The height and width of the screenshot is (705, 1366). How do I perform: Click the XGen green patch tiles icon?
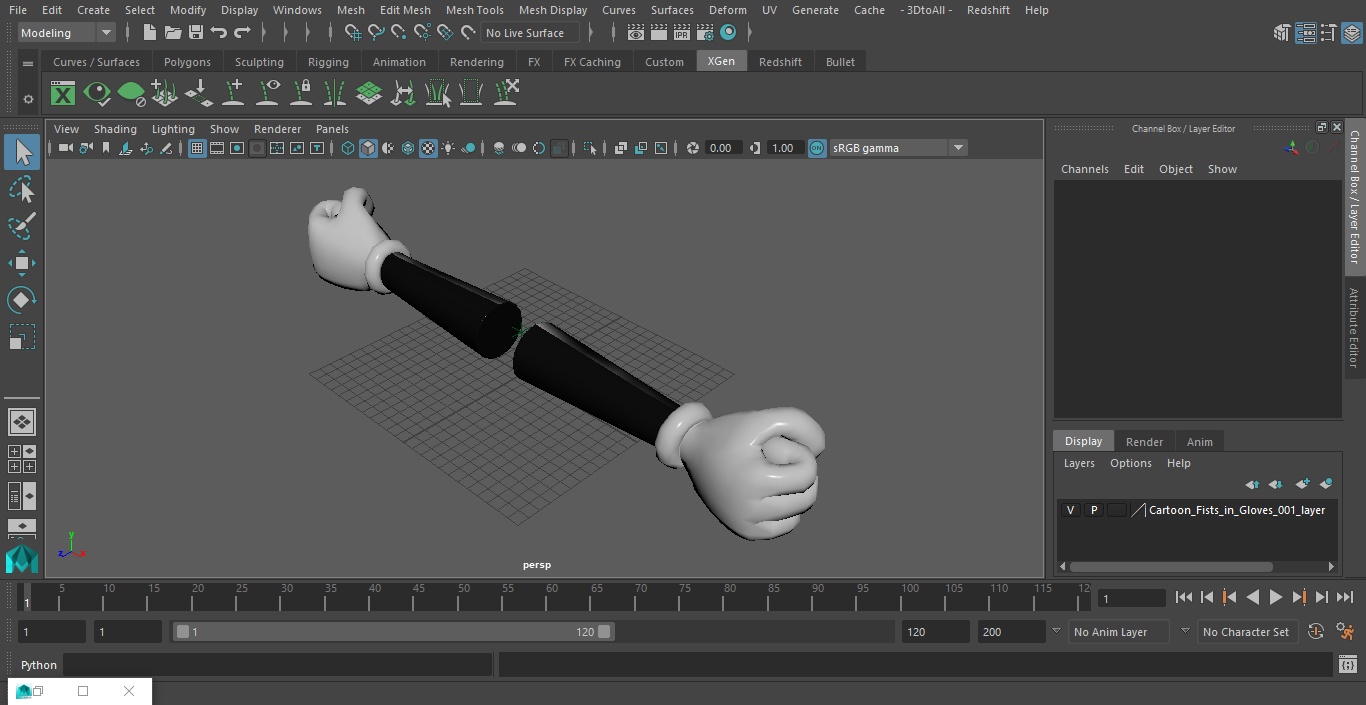point(369,94)
